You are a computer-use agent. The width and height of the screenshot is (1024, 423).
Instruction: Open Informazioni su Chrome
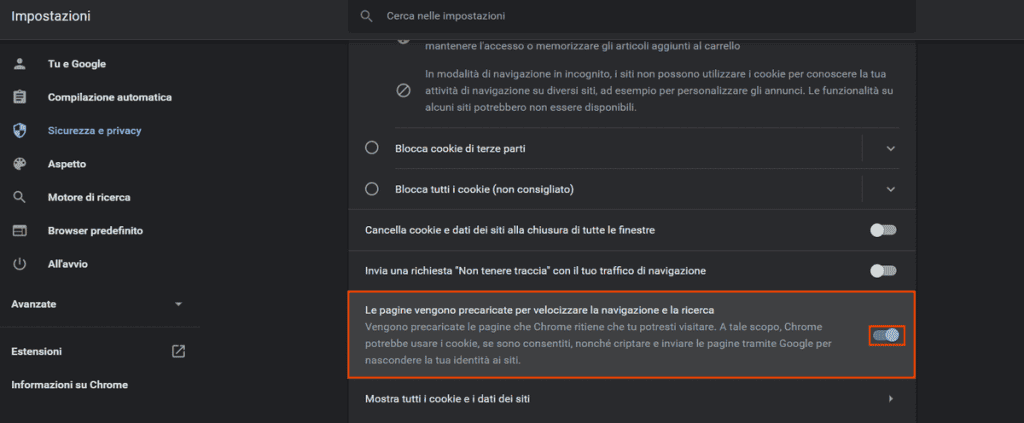(69, 384)
